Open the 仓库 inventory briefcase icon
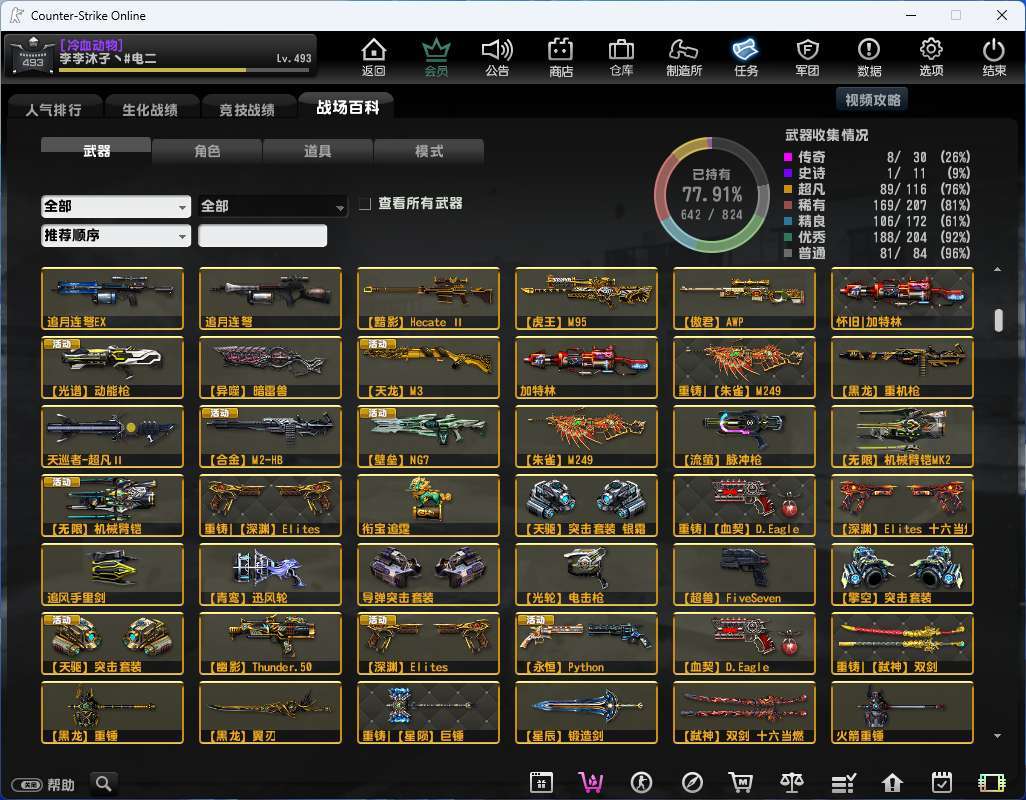 [x=621, y=57]
